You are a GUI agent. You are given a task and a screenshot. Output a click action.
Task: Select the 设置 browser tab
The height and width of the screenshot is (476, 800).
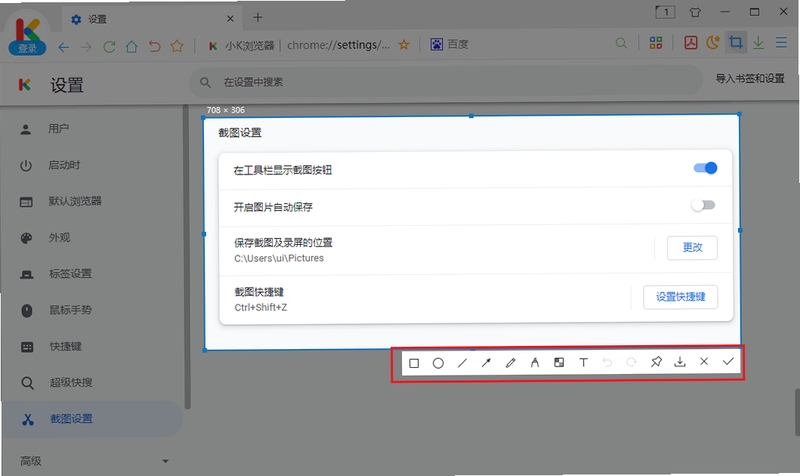point(151,19)
